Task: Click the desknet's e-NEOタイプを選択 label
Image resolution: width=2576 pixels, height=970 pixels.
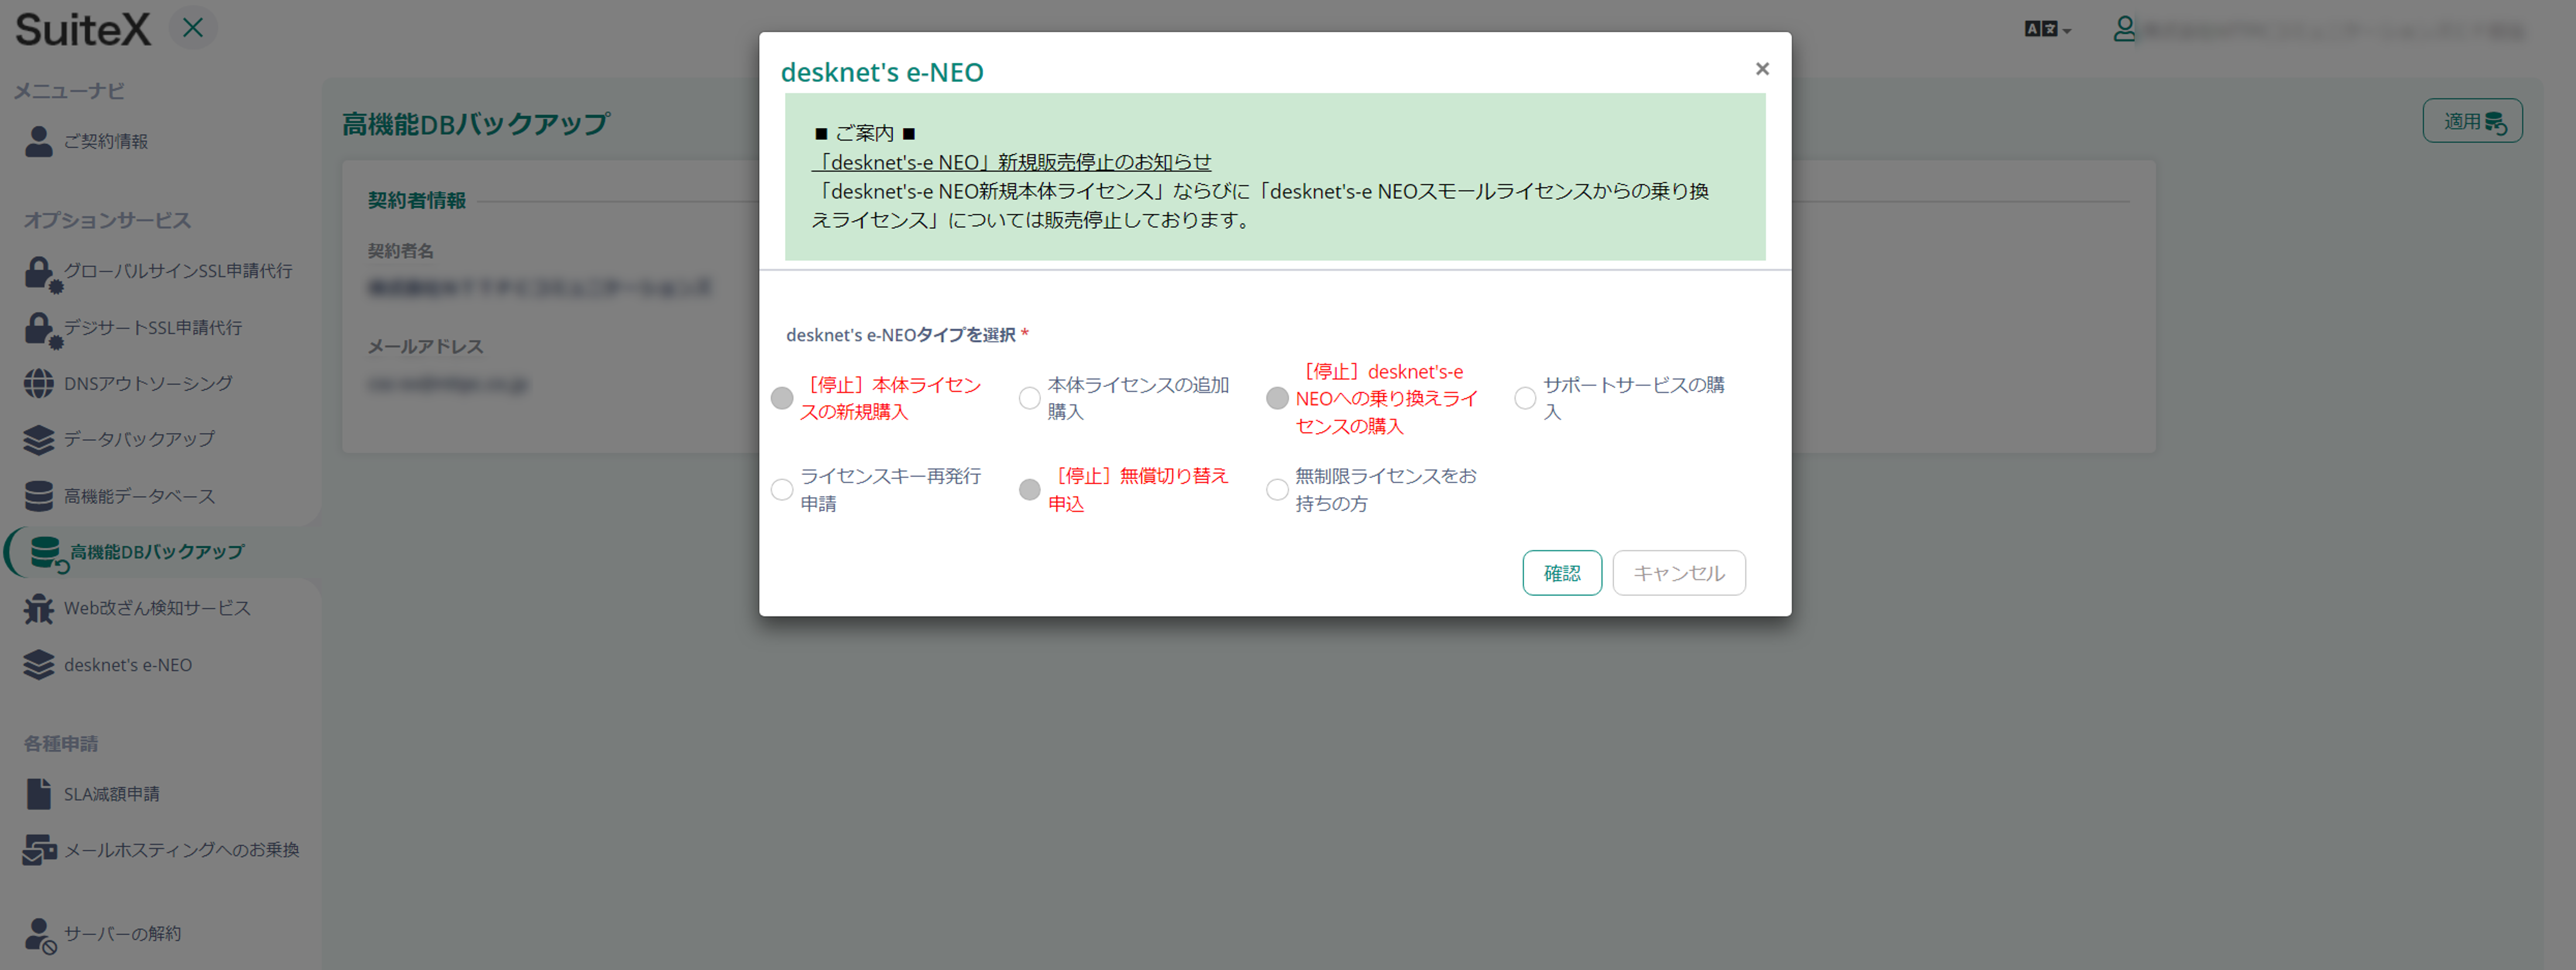Action: point(901,335)
